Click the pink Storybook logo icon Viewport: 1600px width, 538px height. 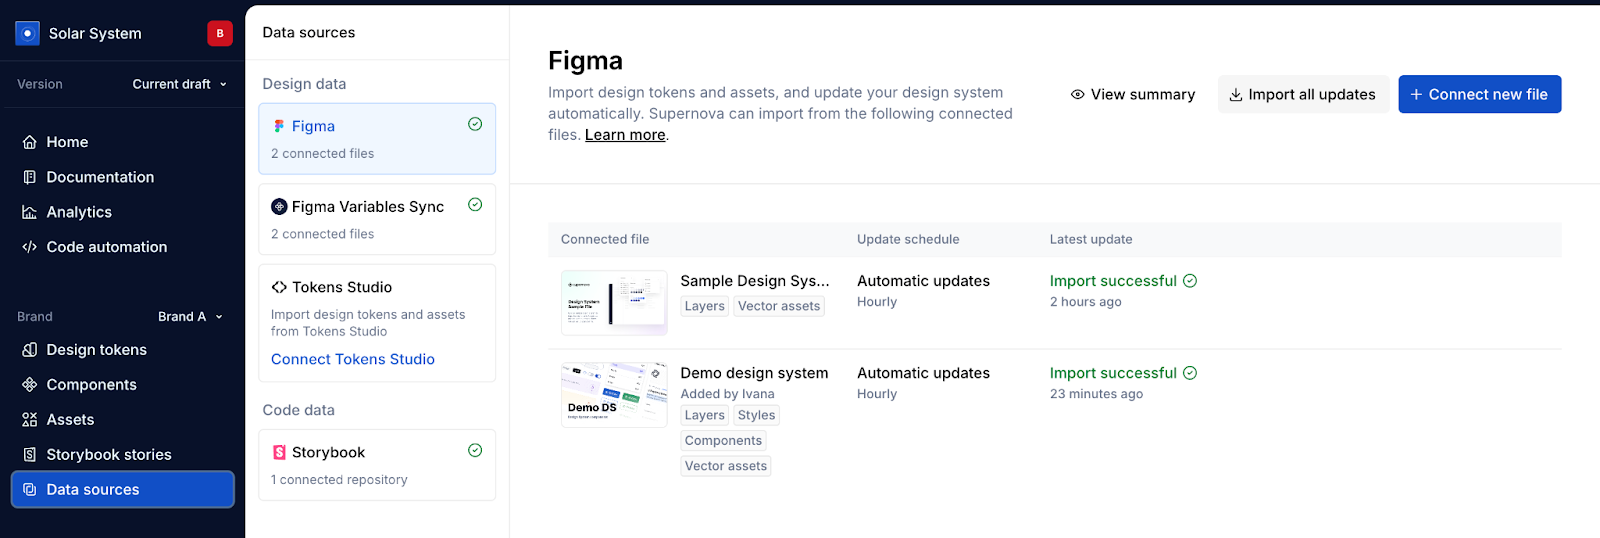(x=279, y=453)
